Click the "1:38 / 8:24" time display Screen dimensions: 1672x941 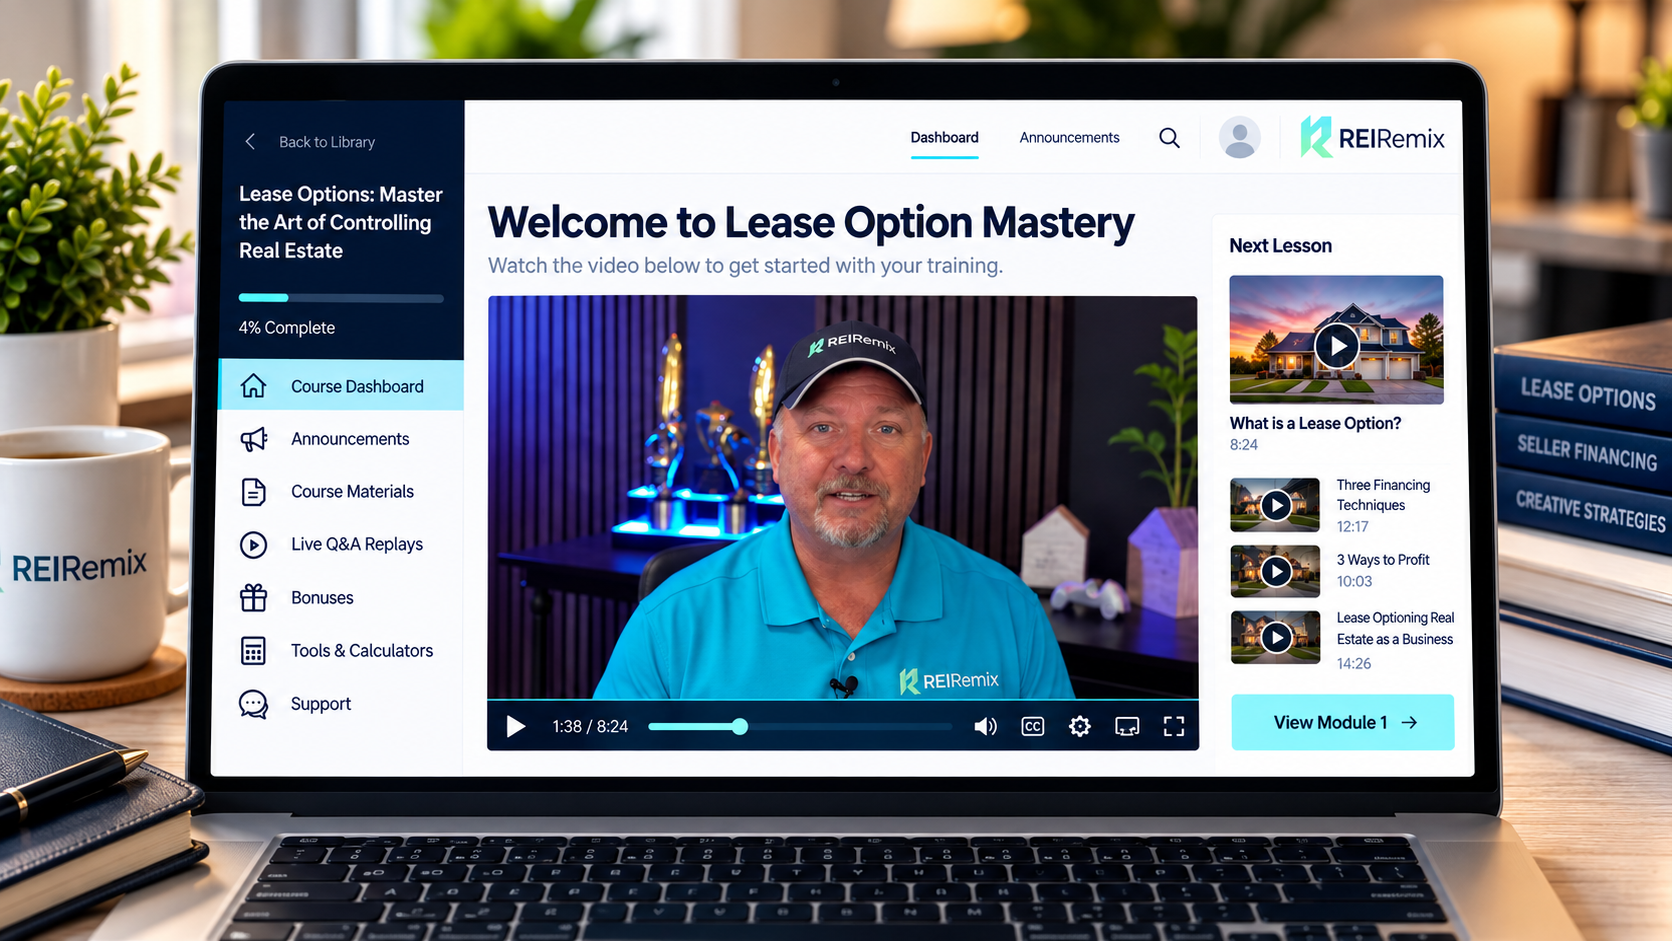coord(590,727)
